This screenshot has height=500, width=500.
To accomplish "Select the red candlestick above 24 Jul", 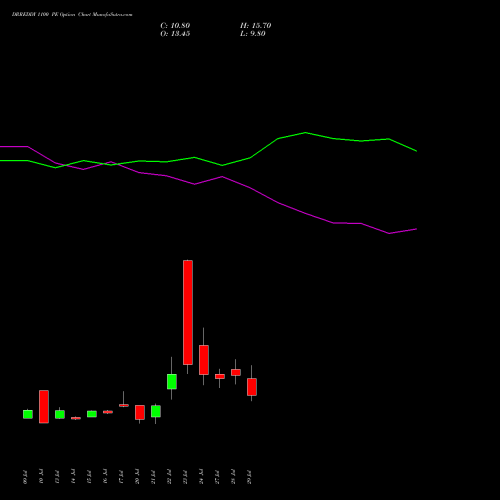I will [204, 360].
